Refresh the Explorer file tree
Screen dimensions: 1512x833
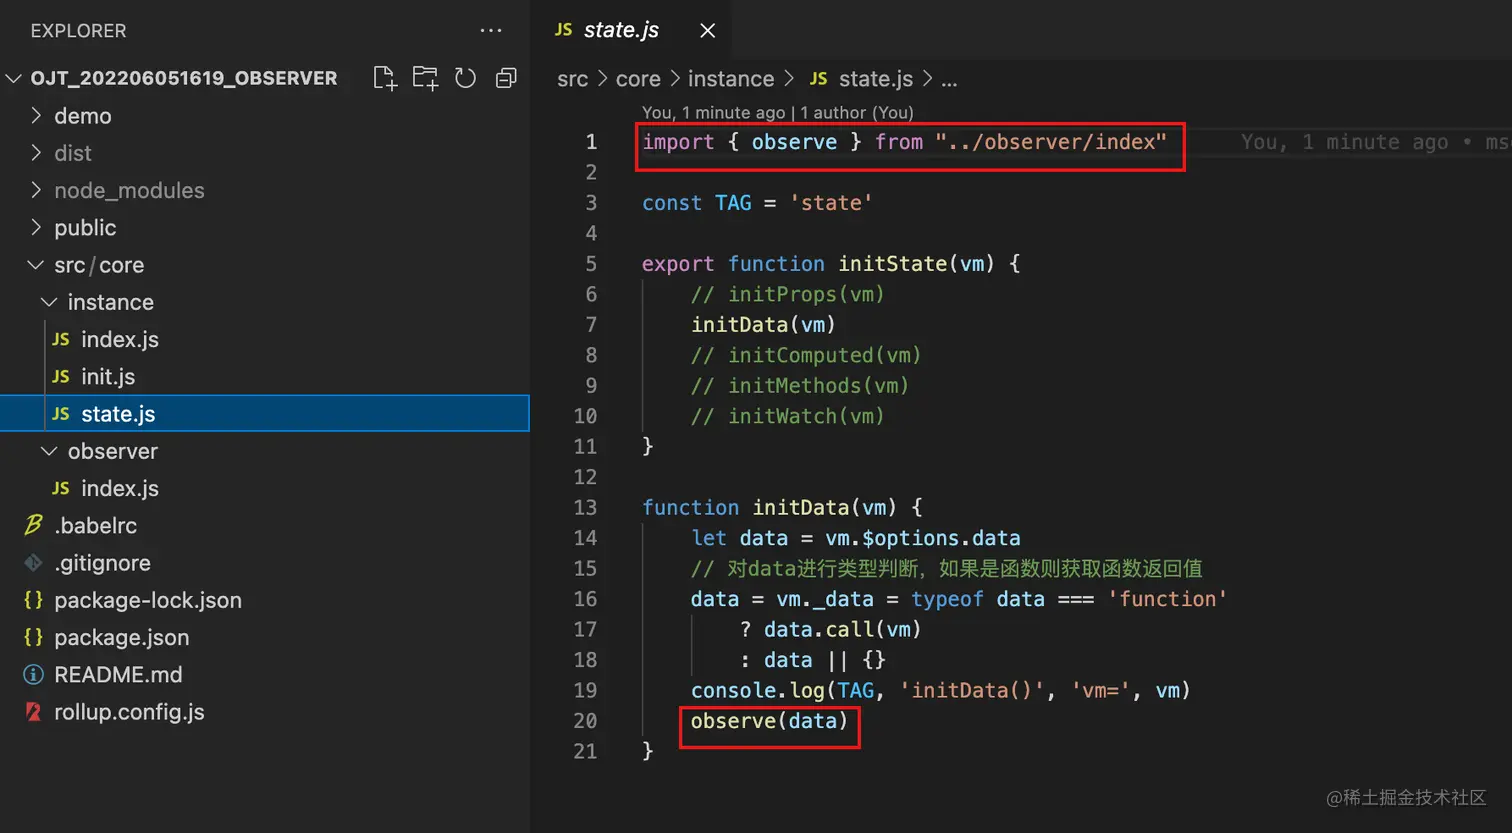click(x=466, y=78)
